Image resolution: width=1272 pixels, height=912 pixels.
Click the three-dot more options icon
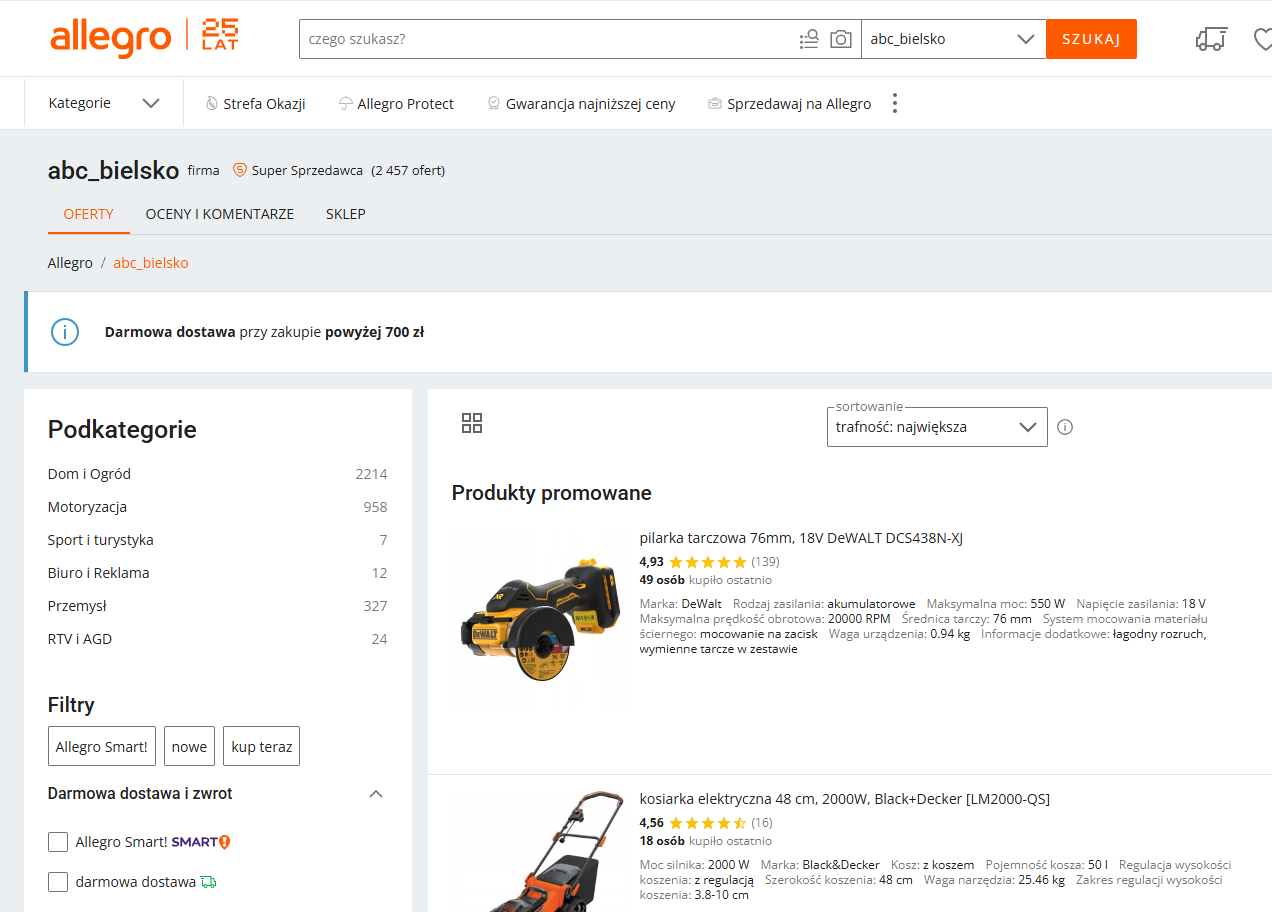pos(895,103)
